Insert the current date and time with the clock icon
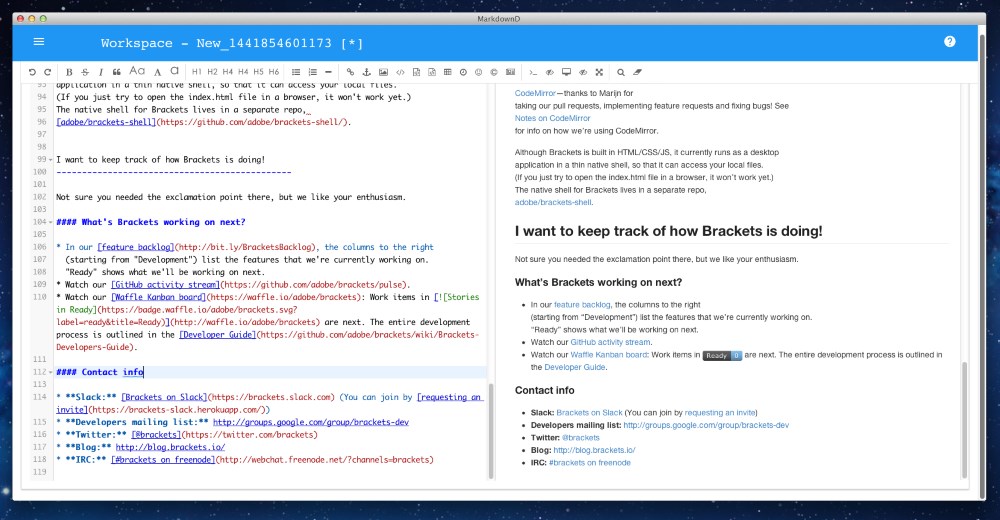This screenshot has width=1000, height=520. [x=463, y=72]
